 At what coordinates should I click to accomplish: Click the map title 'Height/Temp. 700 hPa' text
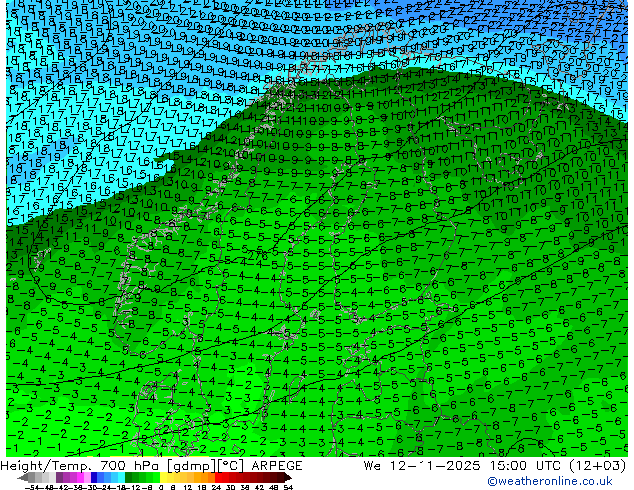coord(80,466)
